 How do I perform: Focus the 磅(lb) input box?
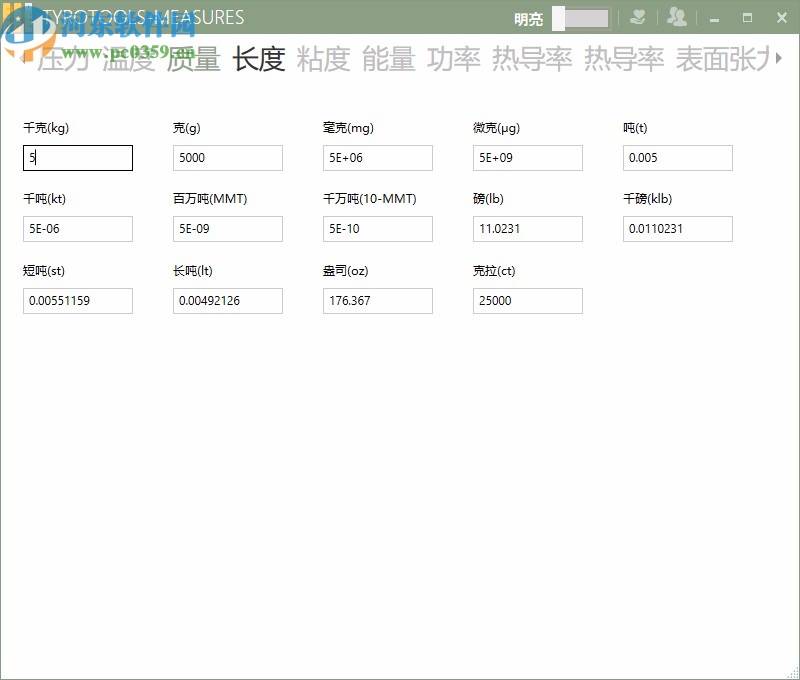click(x=528, y=229)
